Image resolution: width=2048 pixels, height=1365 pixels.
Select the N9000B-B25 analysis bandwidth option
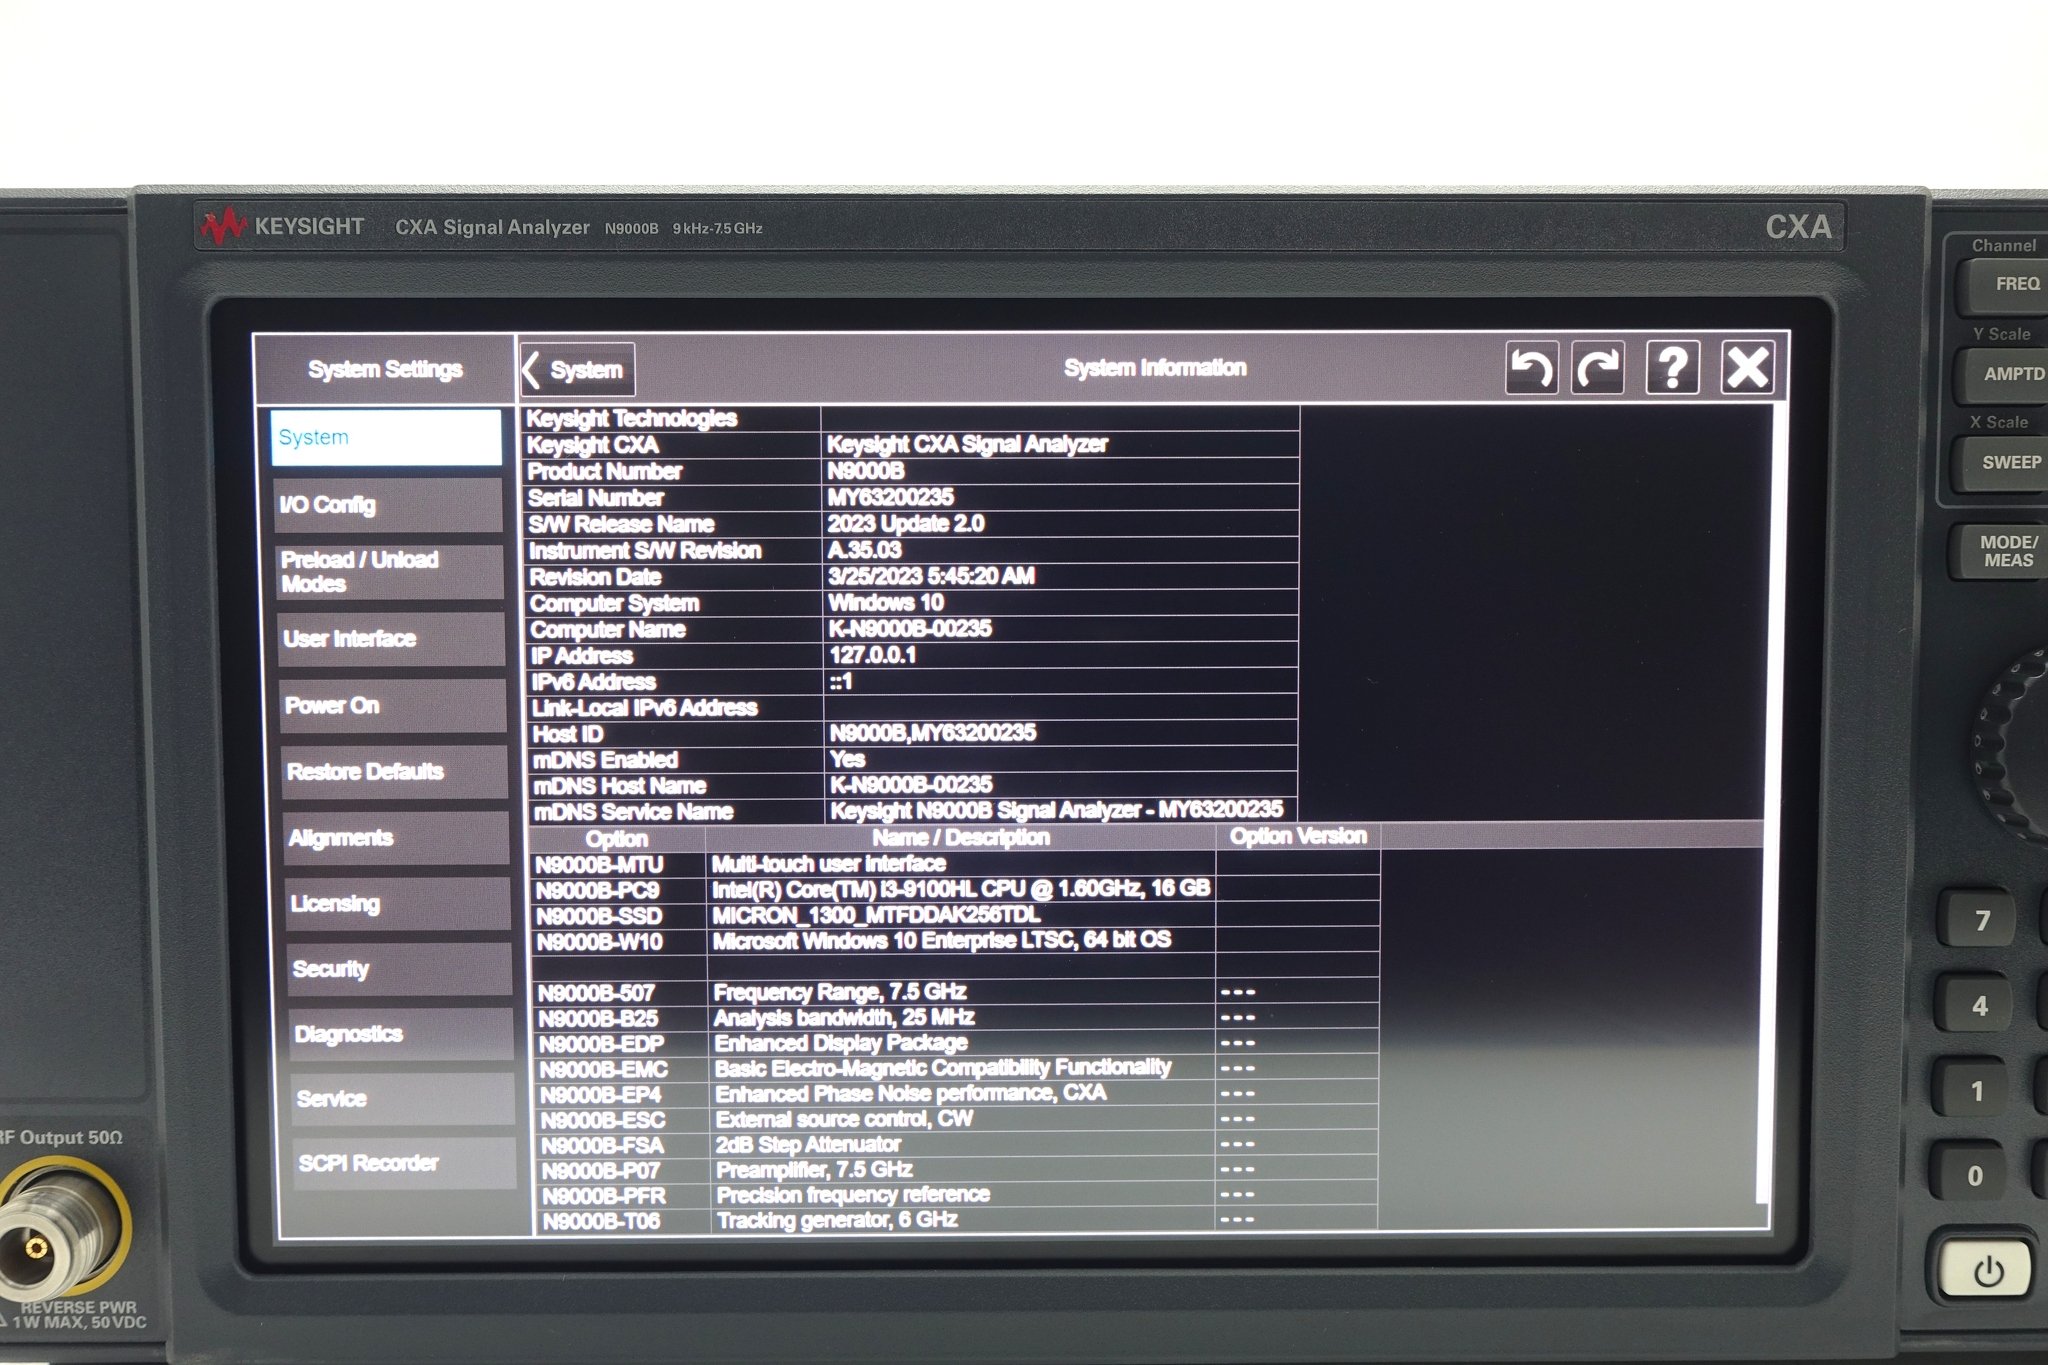956,1018
